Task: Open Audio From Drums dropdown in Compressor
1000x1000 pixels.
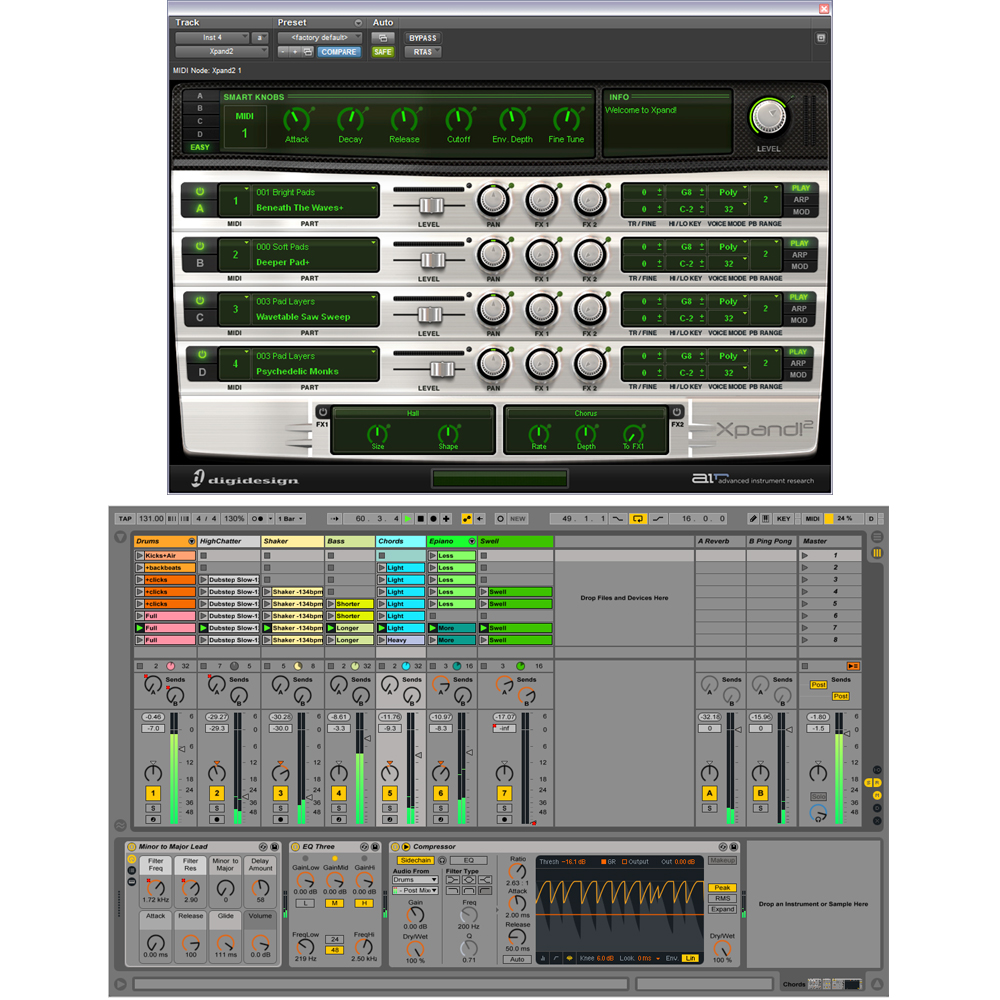Action: (x=415, y=880)
